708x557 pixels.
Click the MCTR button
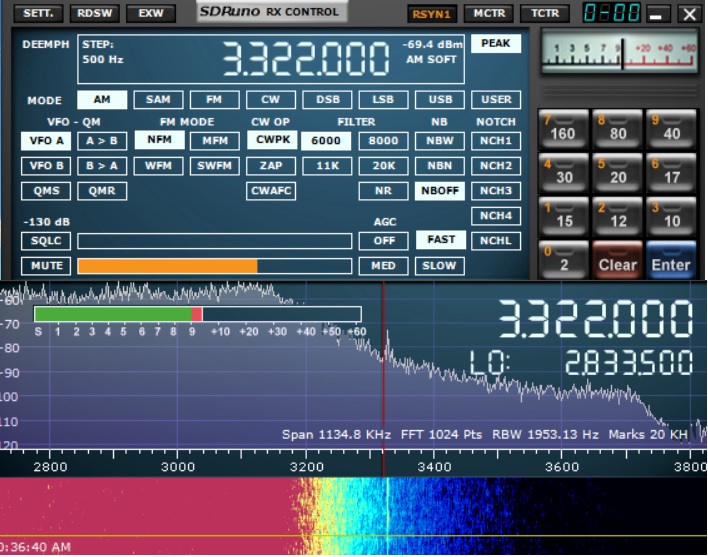[x=489, y=14]
